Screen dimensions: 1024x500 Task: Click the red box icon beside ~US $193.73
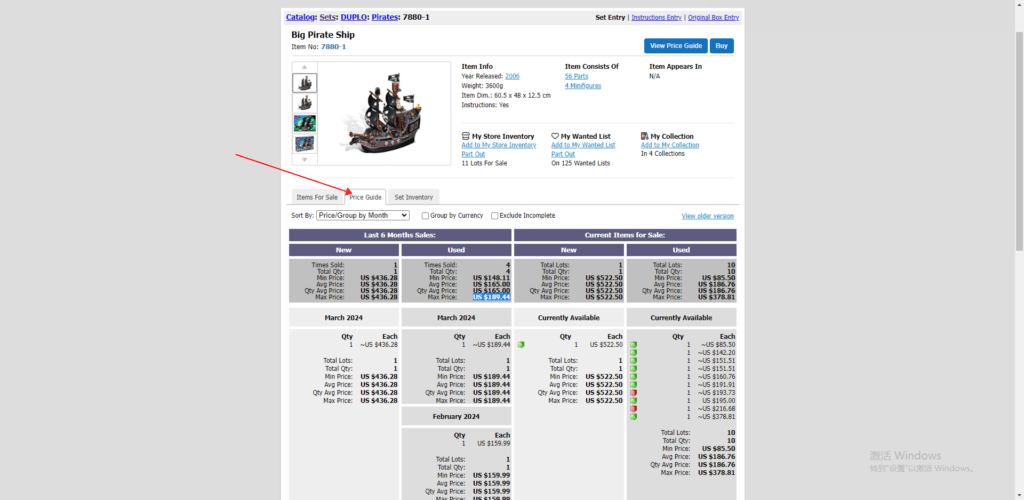[x=633, y=393]
